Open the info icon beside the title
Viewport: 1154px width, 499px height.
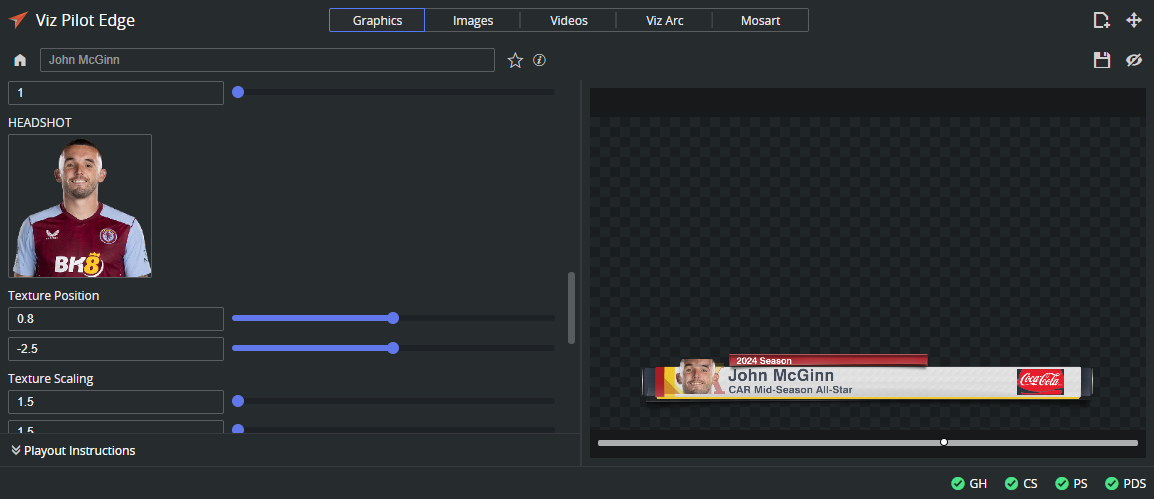(x=540, y=61)
